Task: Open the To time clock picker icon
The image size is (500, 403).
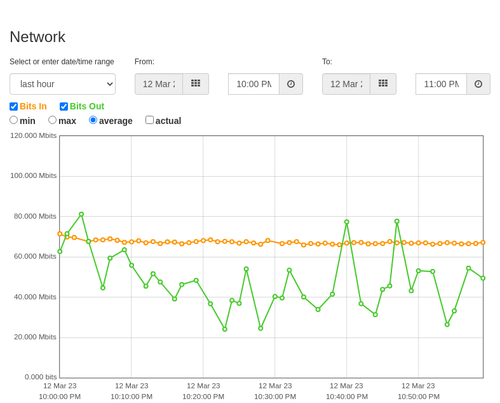Action: [478, 84]
